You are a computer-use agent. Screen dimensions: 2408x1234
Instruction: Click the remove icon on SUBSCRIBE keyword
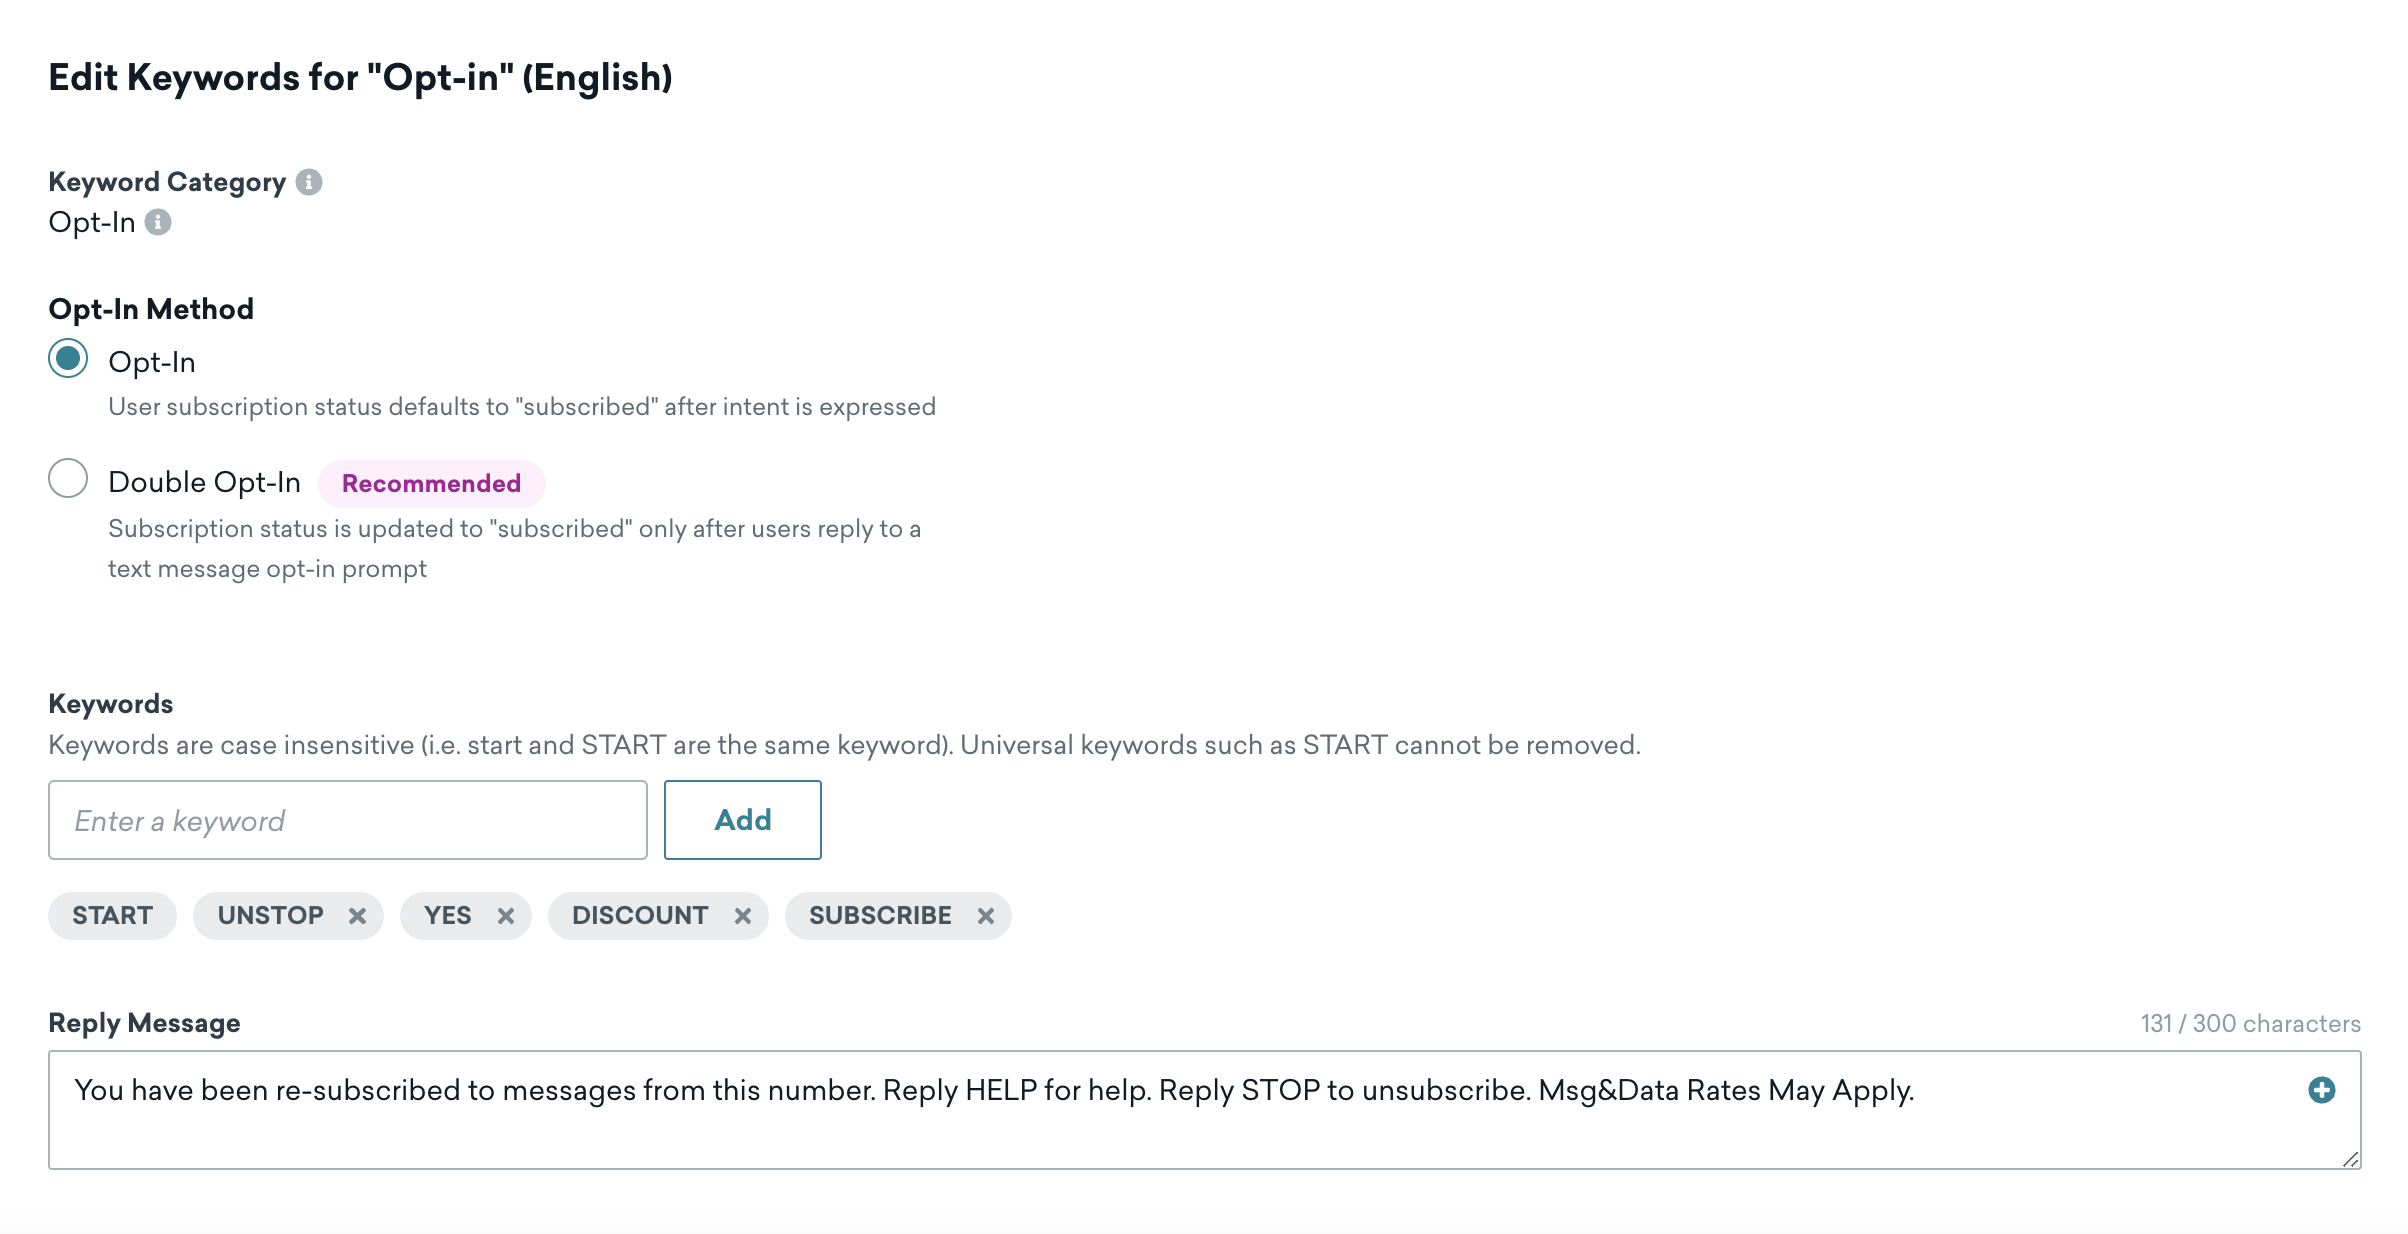pyautogui.click(x=985, y=914)
